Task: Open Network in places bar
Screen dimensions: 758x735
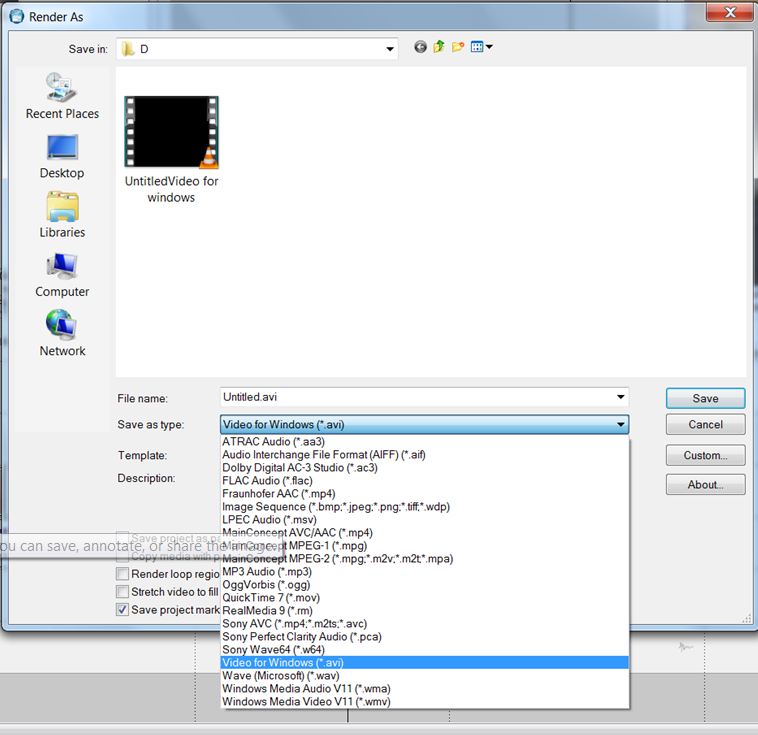Action: pos(62,334)
